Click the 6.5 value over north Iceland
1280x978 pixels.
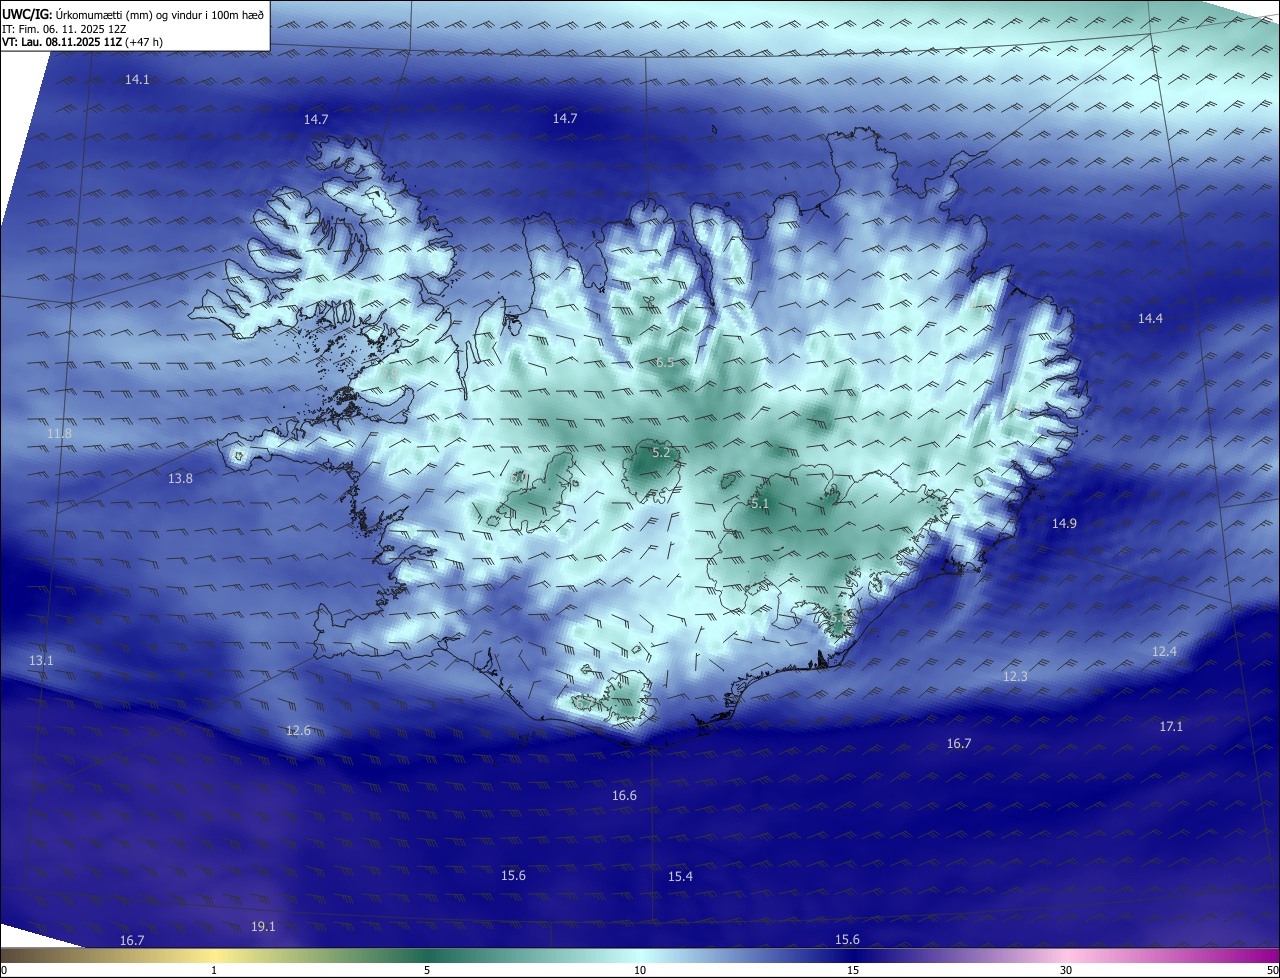664,362
